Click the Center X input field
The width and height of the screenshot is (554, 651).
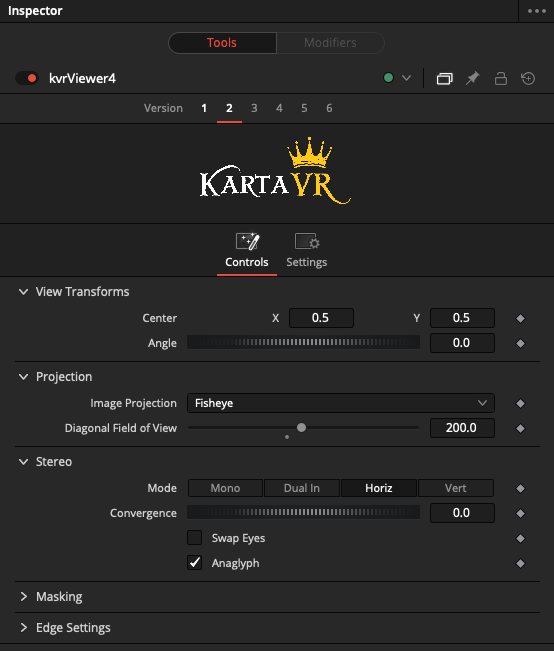[x=321, y=318]
